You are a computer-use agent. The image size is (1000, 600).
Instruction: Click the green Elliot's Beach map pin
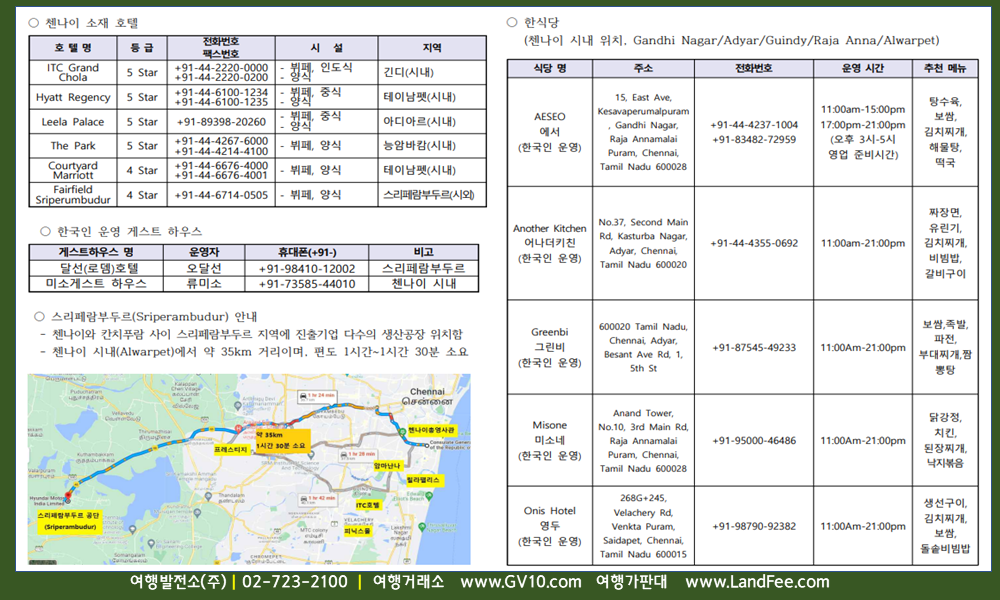[429, 495]
